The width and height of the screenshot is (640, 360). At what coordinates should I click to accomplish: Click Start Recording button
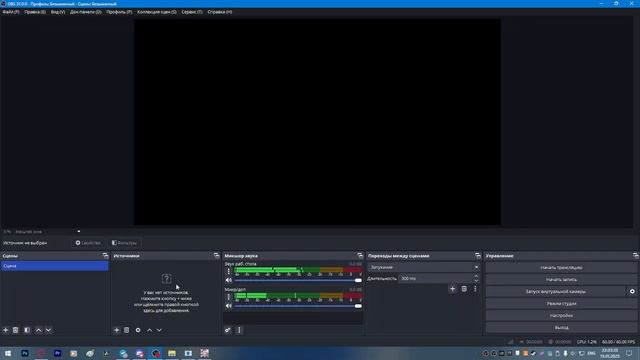[561, 280]
